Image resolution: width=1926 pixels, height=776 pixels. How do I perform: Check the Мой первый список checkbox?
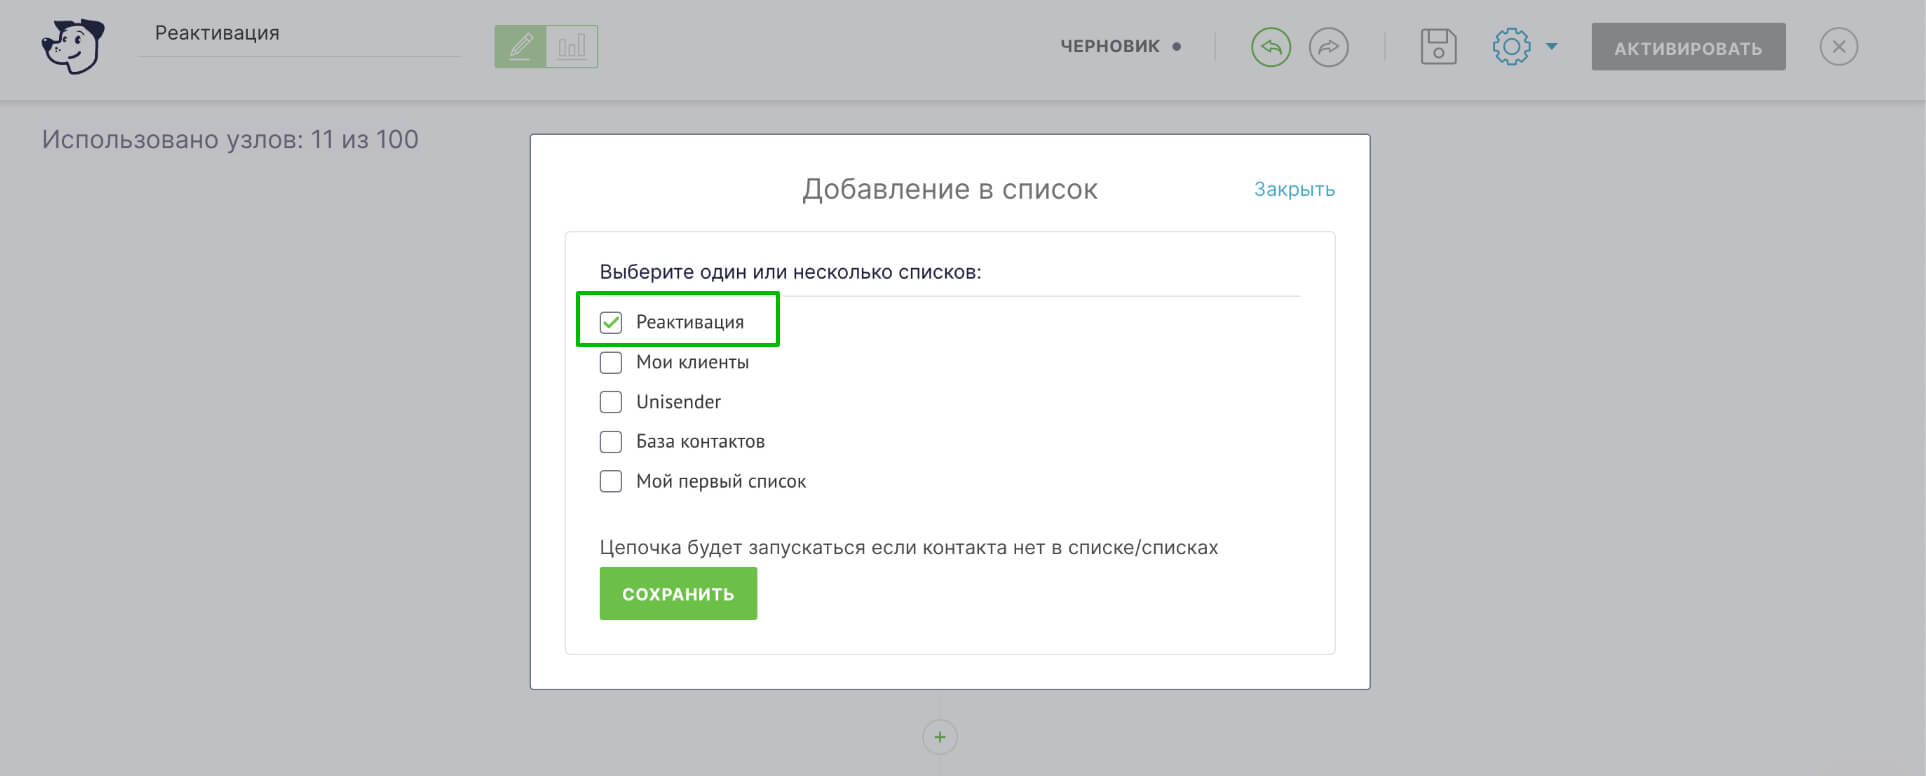611,481
